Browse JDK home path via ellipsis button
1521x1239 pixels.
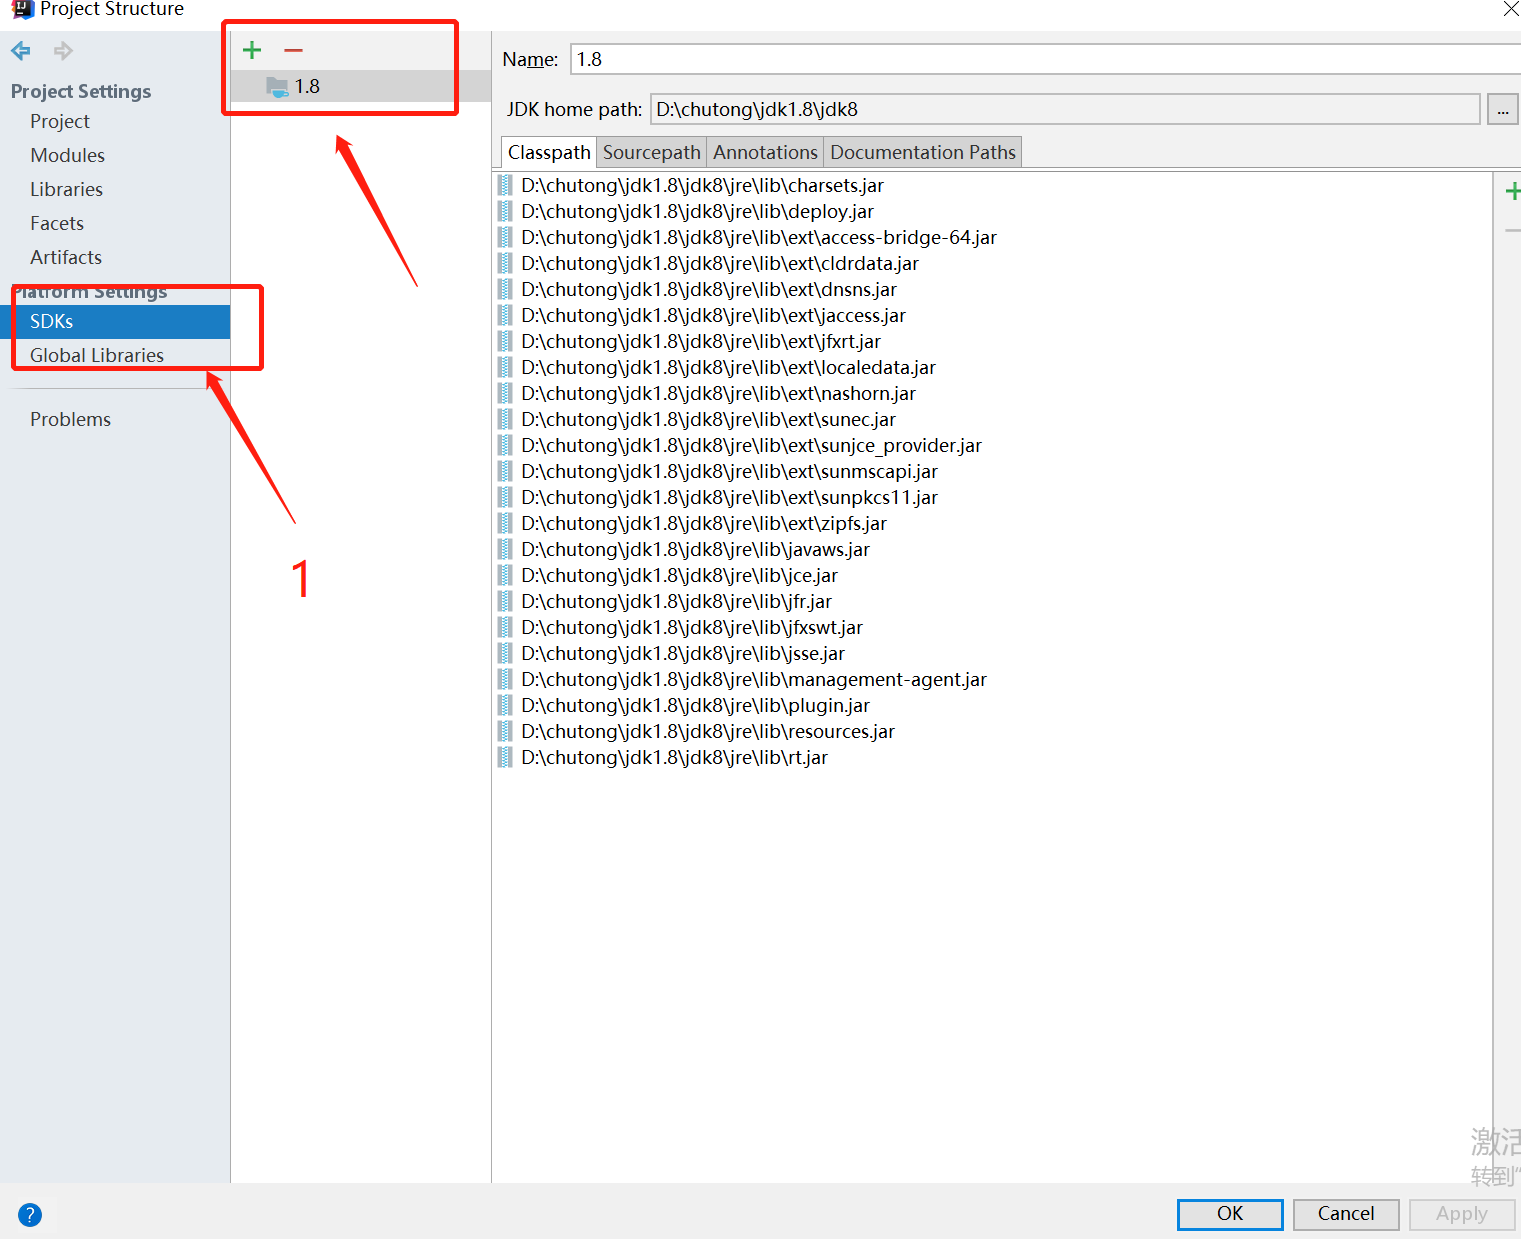(x=1503, y=109)
